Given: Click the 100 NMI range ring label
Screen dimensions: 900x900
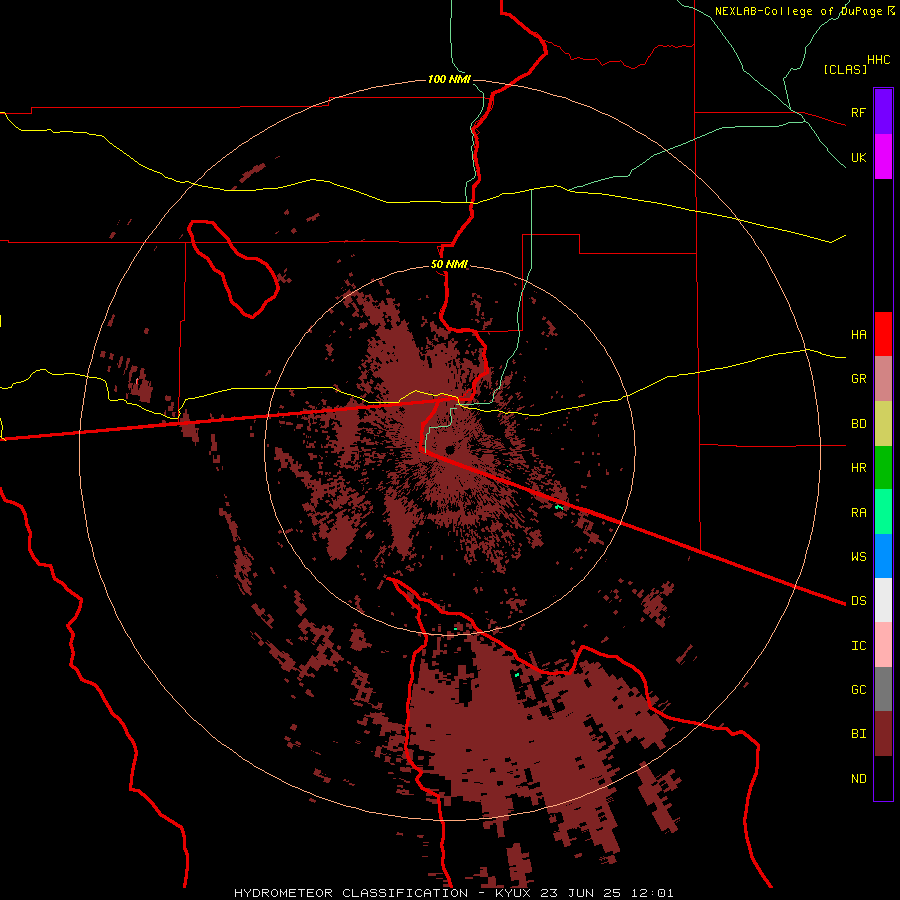Looking at the screenshot, I should pos(449,79).
